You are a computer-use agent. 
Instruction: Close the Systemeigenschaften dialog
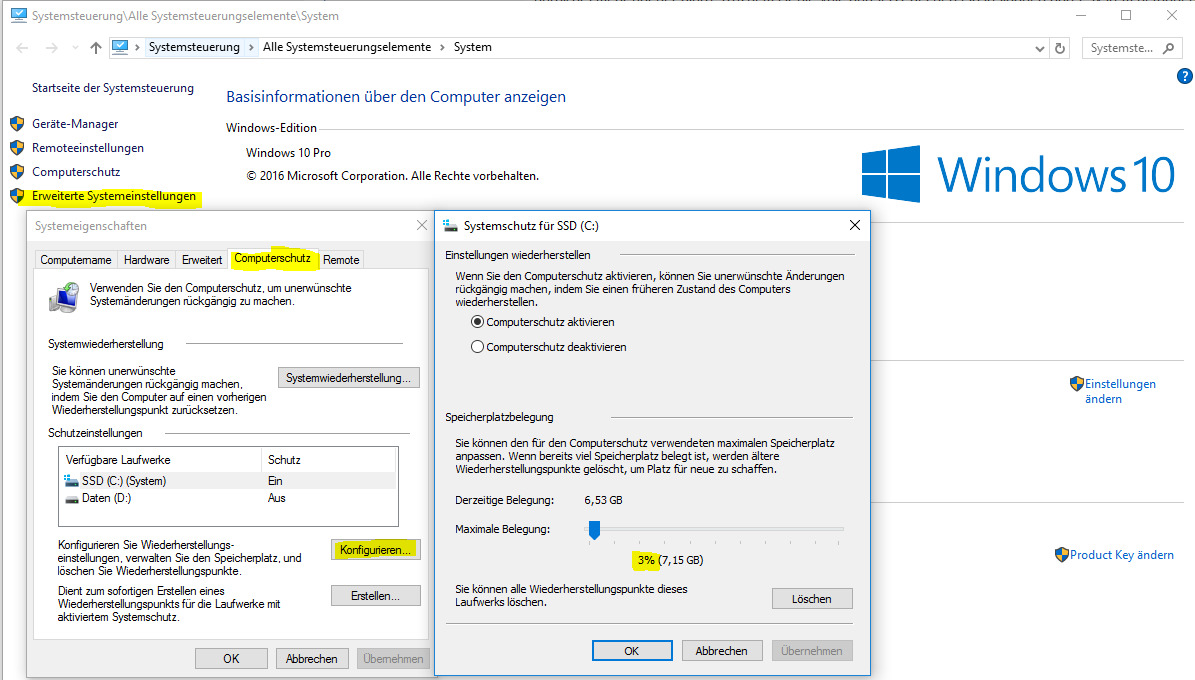click(x=421, y=225)
